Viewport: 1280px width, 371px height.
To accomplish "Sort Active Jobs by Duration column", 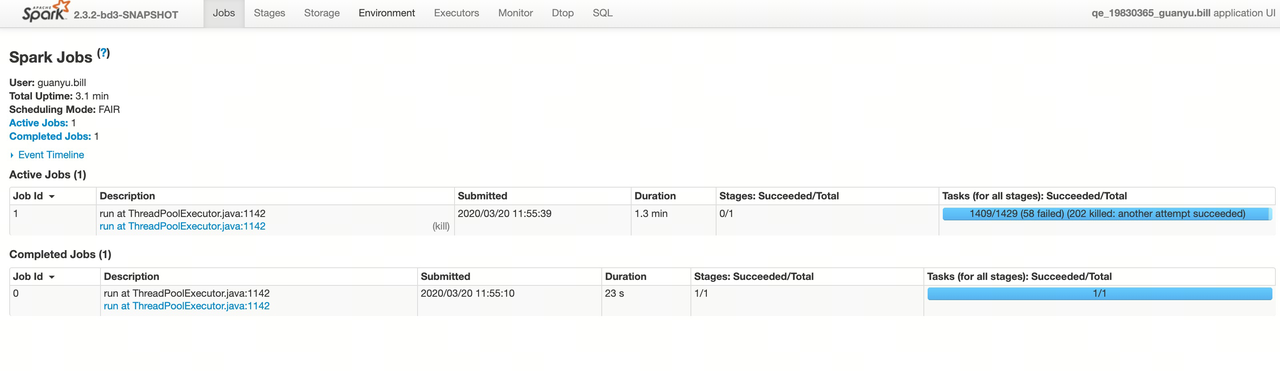I will coord(655,196).
